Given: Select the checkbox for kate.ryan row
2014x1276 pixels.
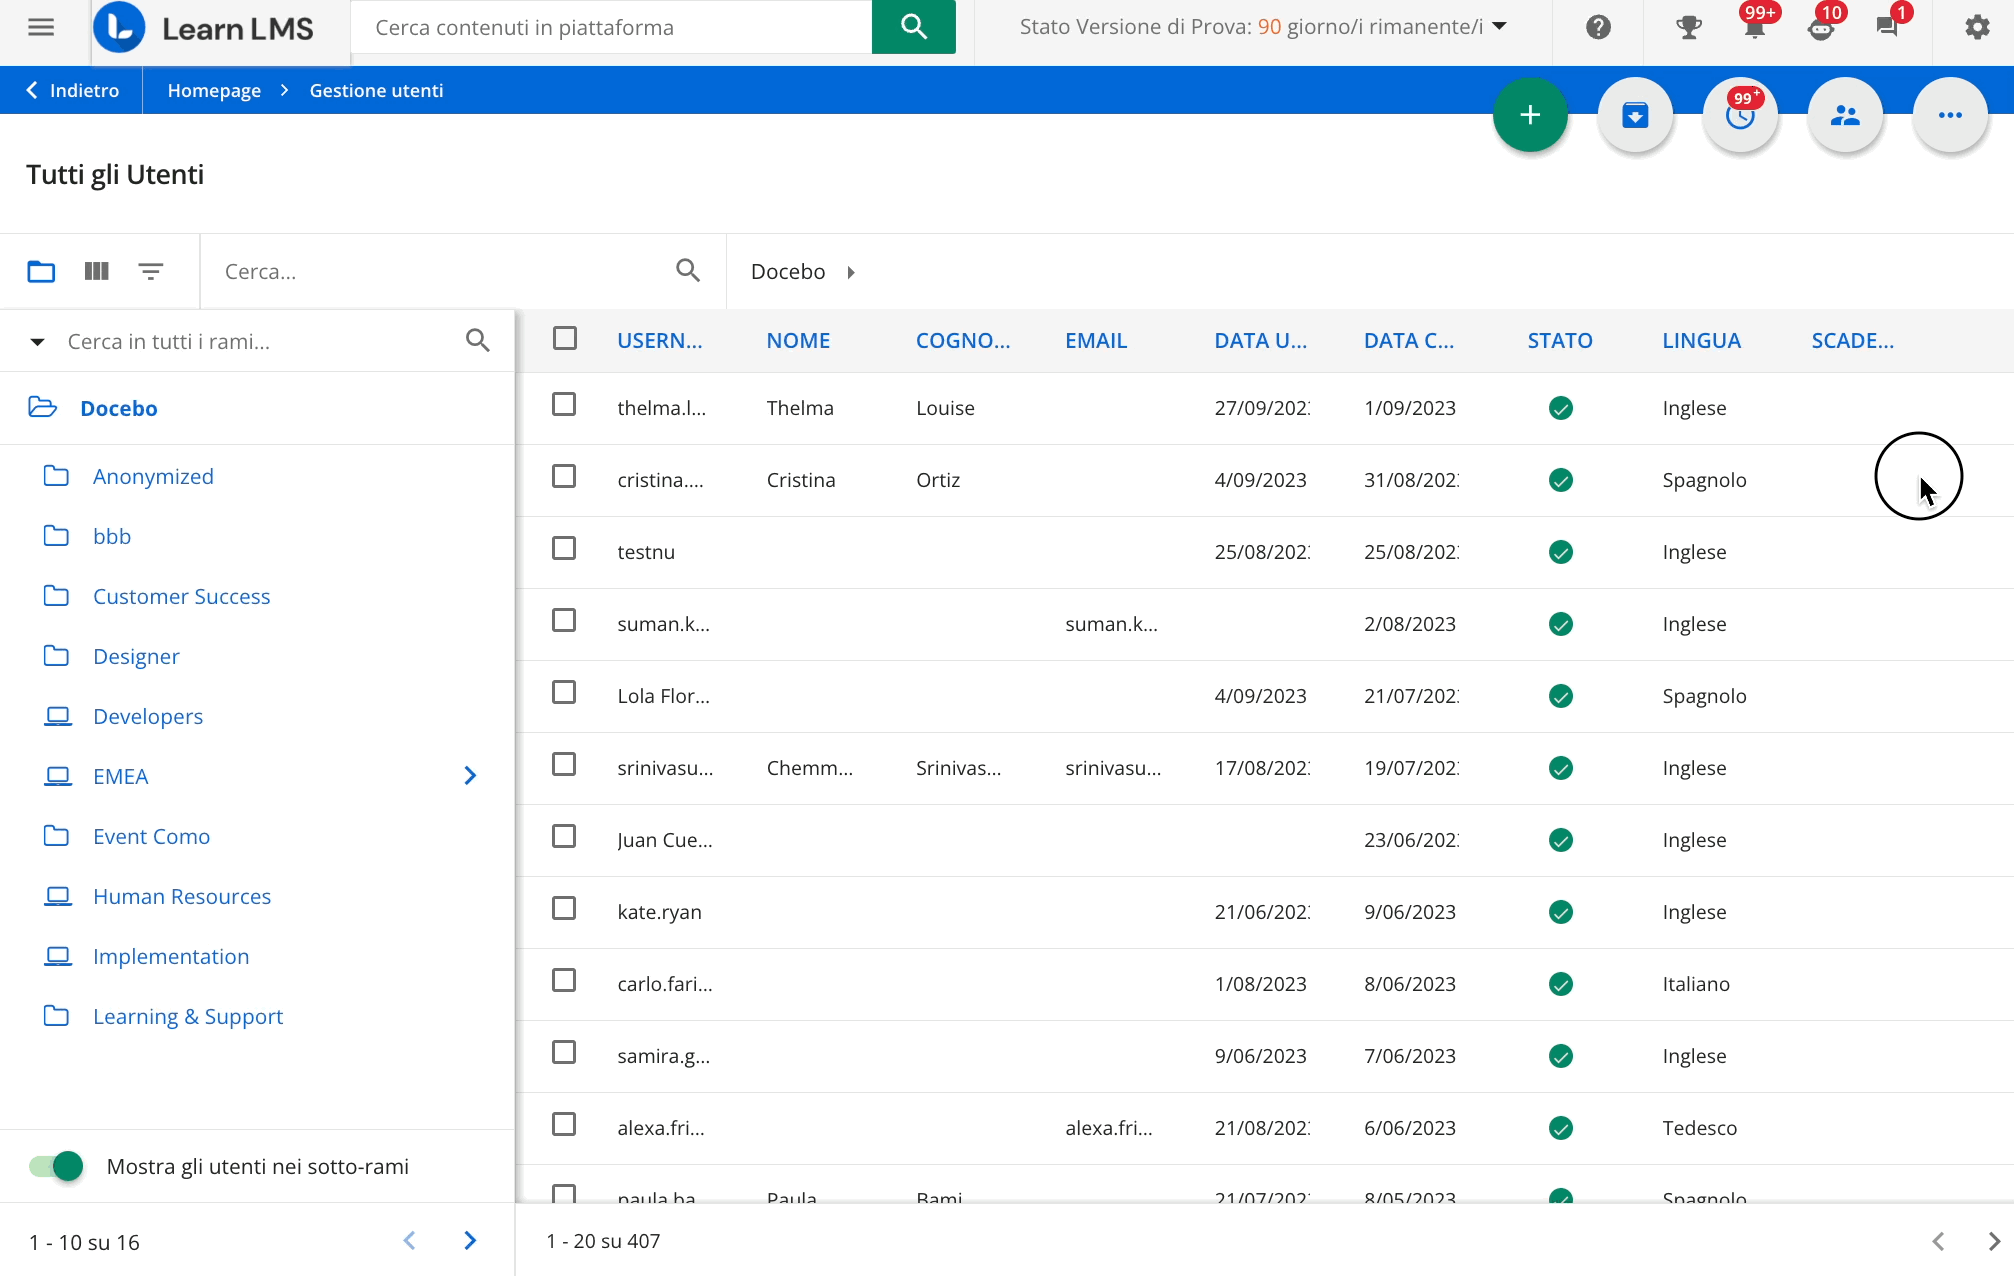Looking at the screenshot, I should click(x=564, y=908).
